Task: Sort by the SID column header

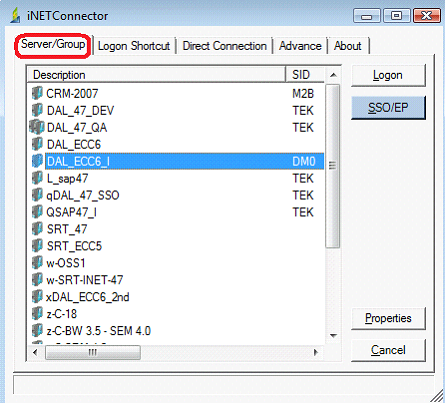Action: tap(305, 75)
